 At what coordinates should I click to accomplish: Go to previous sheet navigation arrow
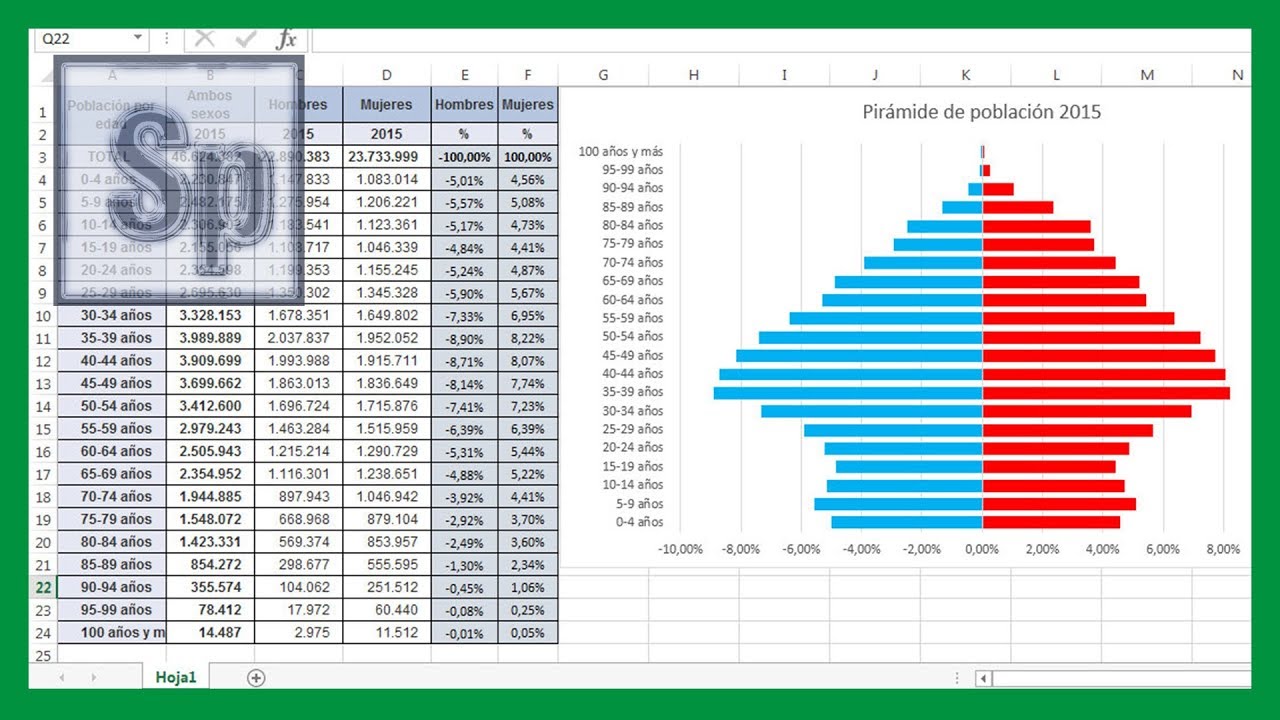[x=63, y=678]
